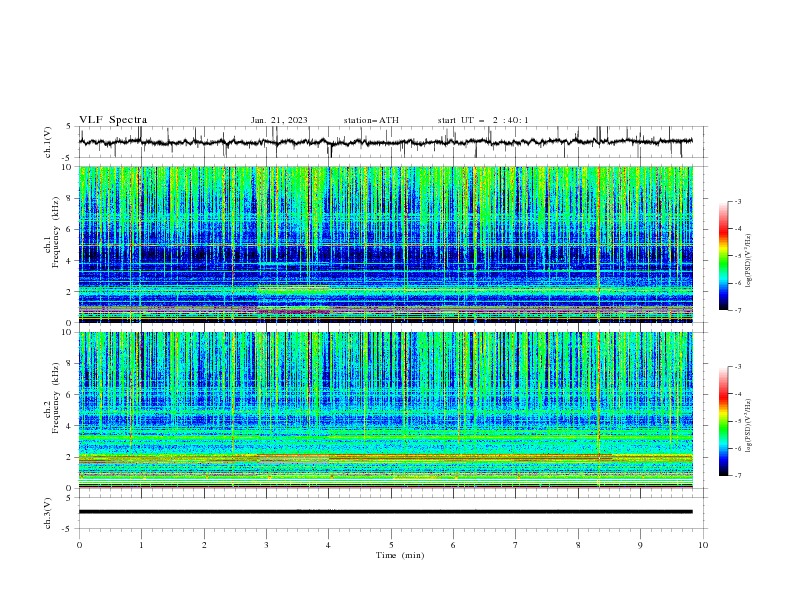Click the ch.2 PSD color bar
The height and width of the screenshot is (612, 792).
pyautogui.click(x=724, y=421)
